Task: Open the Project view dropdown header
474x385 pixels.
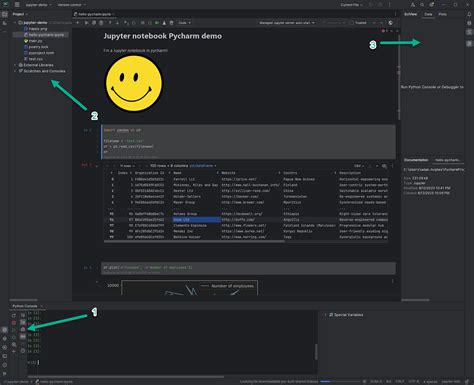Action: pyautogui.click(x=20, y=14)
